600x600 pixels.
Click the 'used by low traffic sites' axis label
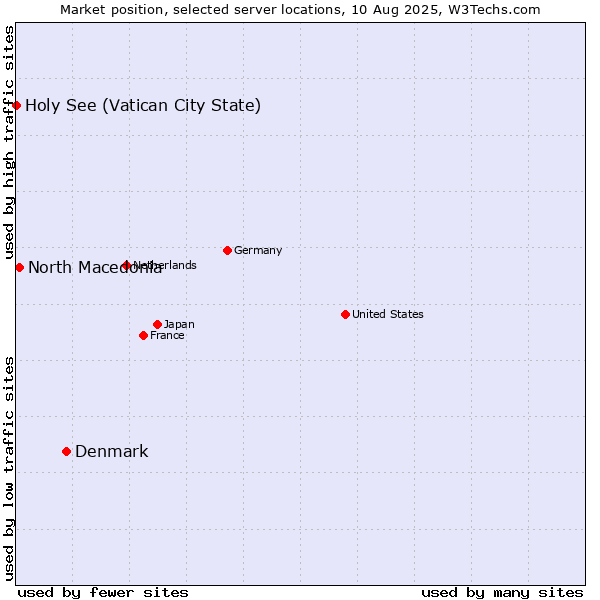(x=9, y=469)
